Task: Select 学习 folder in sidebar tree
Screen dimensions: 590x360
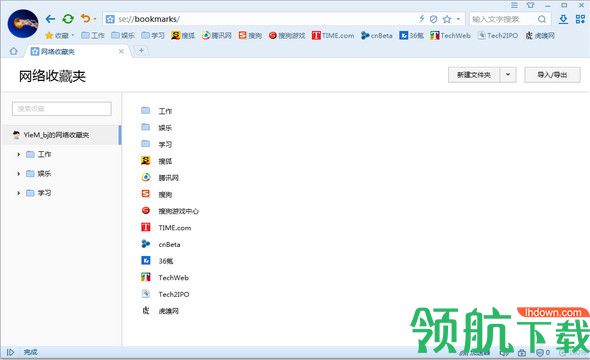Action: [x=38, y=193]
